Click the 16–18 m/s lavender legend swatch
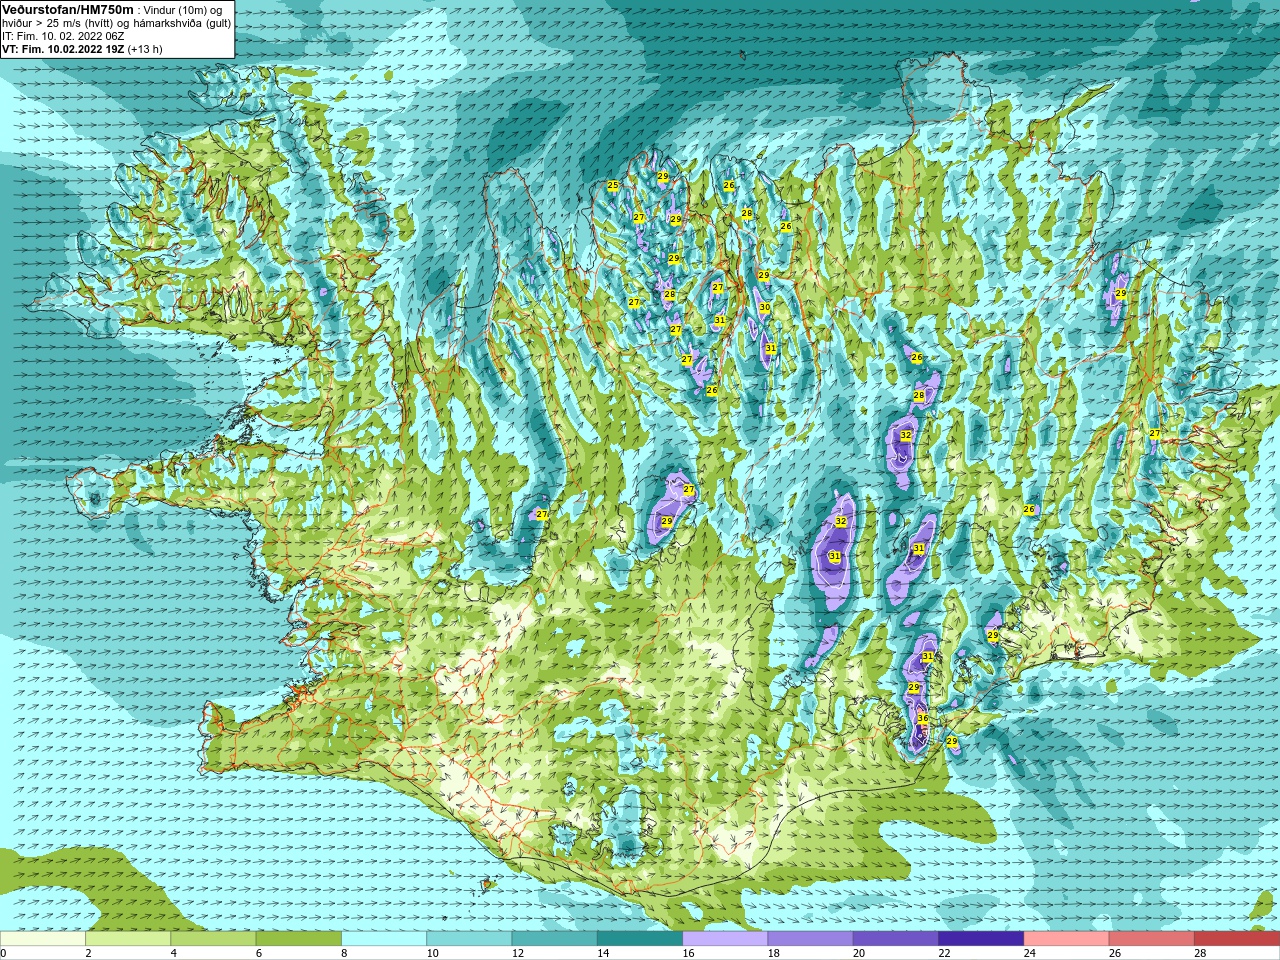Viewport: 1280px width, 960px height. pyautogui.click(x=725, y=939)
